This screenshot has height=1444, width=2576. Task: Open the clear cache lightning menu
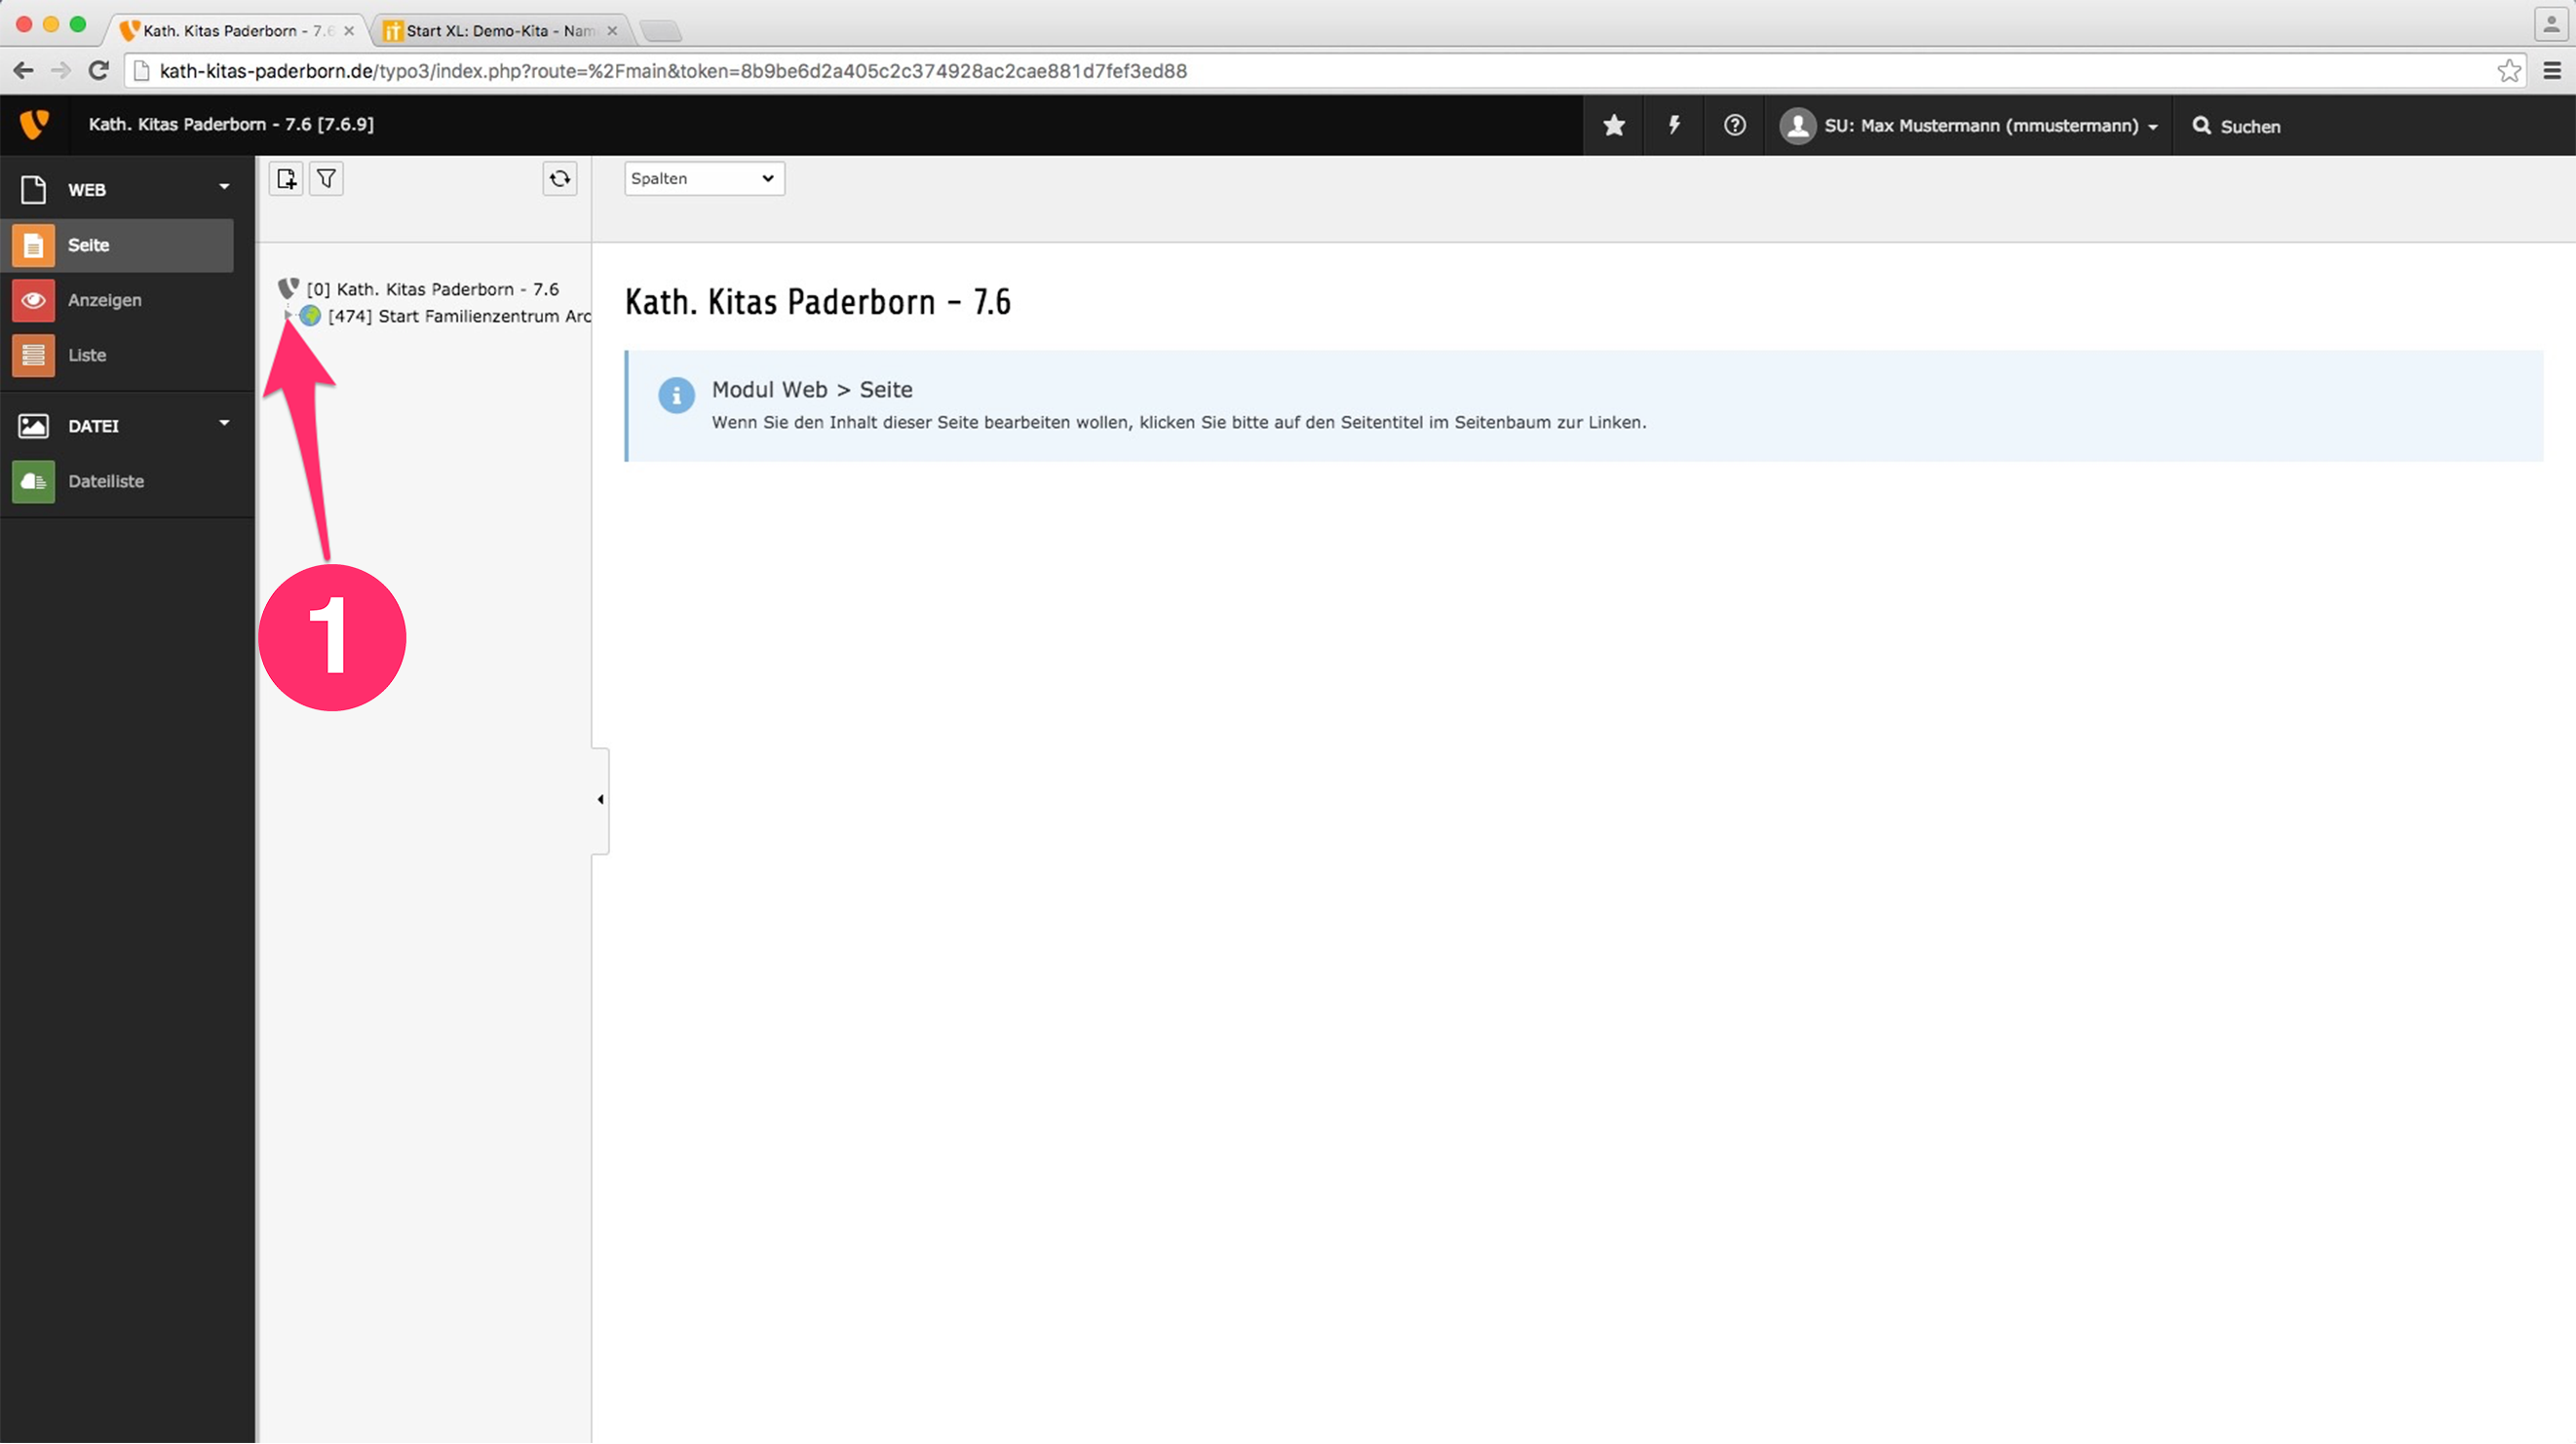(x=1673, y=126)
